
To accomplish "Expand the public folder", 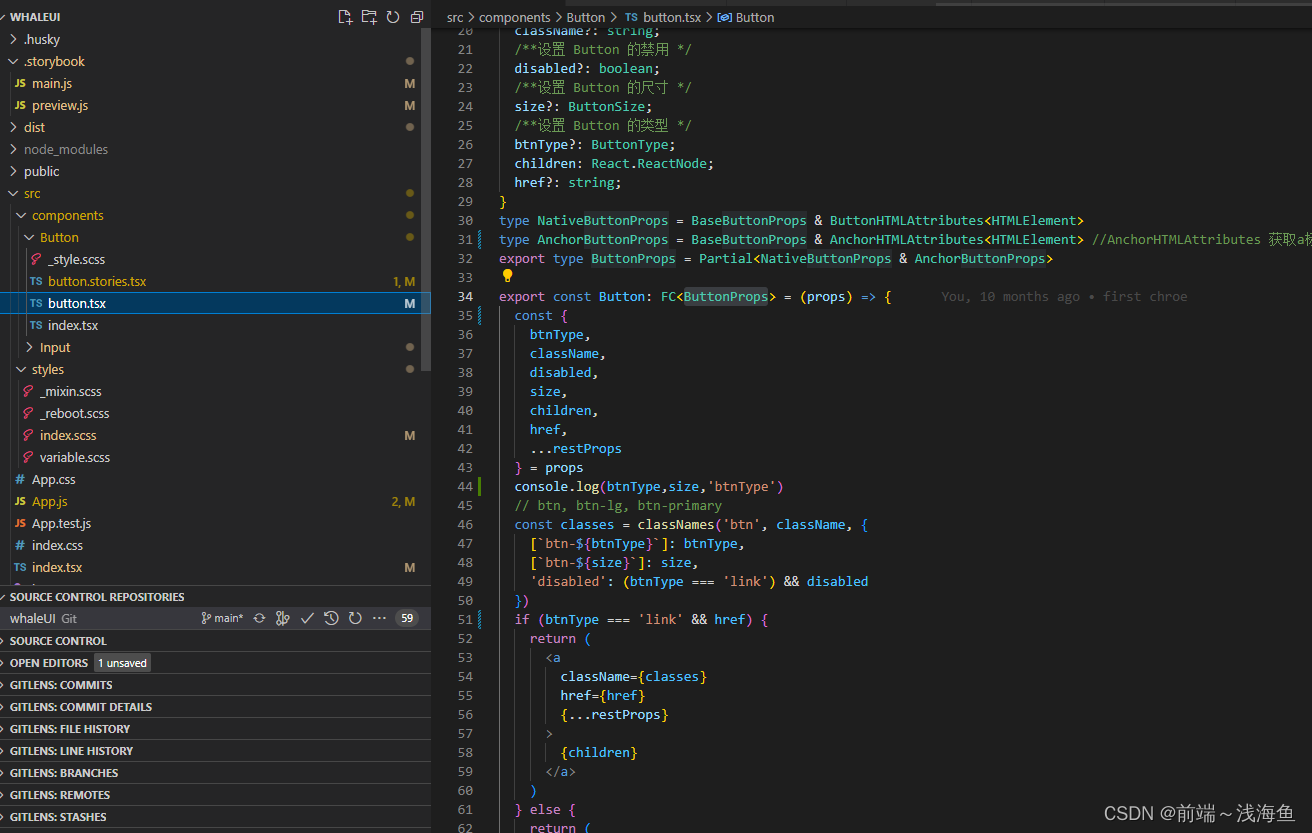I will tap(14, 171).
